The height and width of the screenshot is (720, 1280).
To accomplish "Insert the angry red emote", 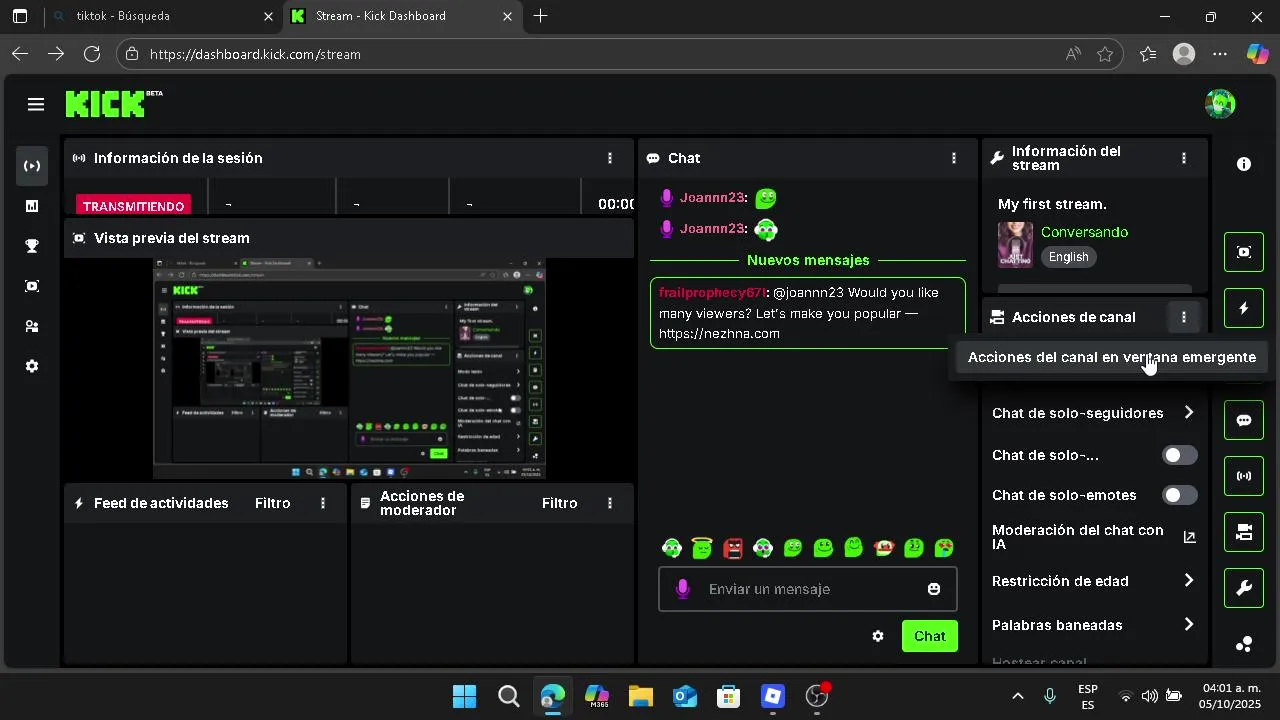I will (x=733, y=548).
